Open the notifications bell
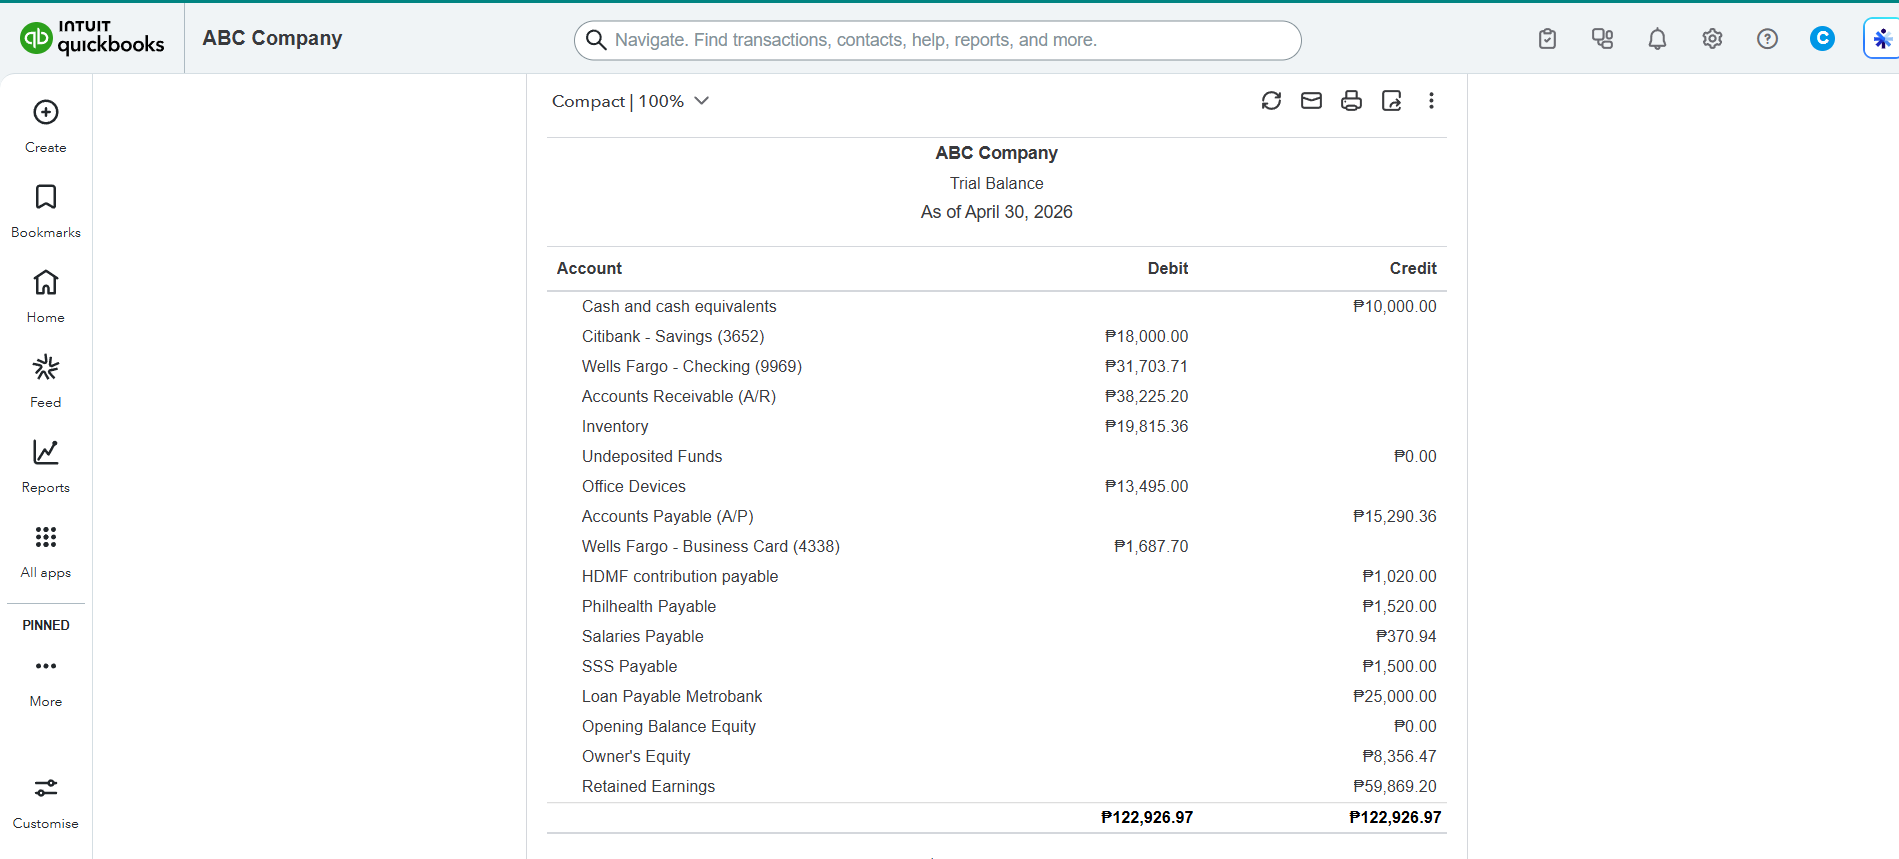 coord(1657,39)
